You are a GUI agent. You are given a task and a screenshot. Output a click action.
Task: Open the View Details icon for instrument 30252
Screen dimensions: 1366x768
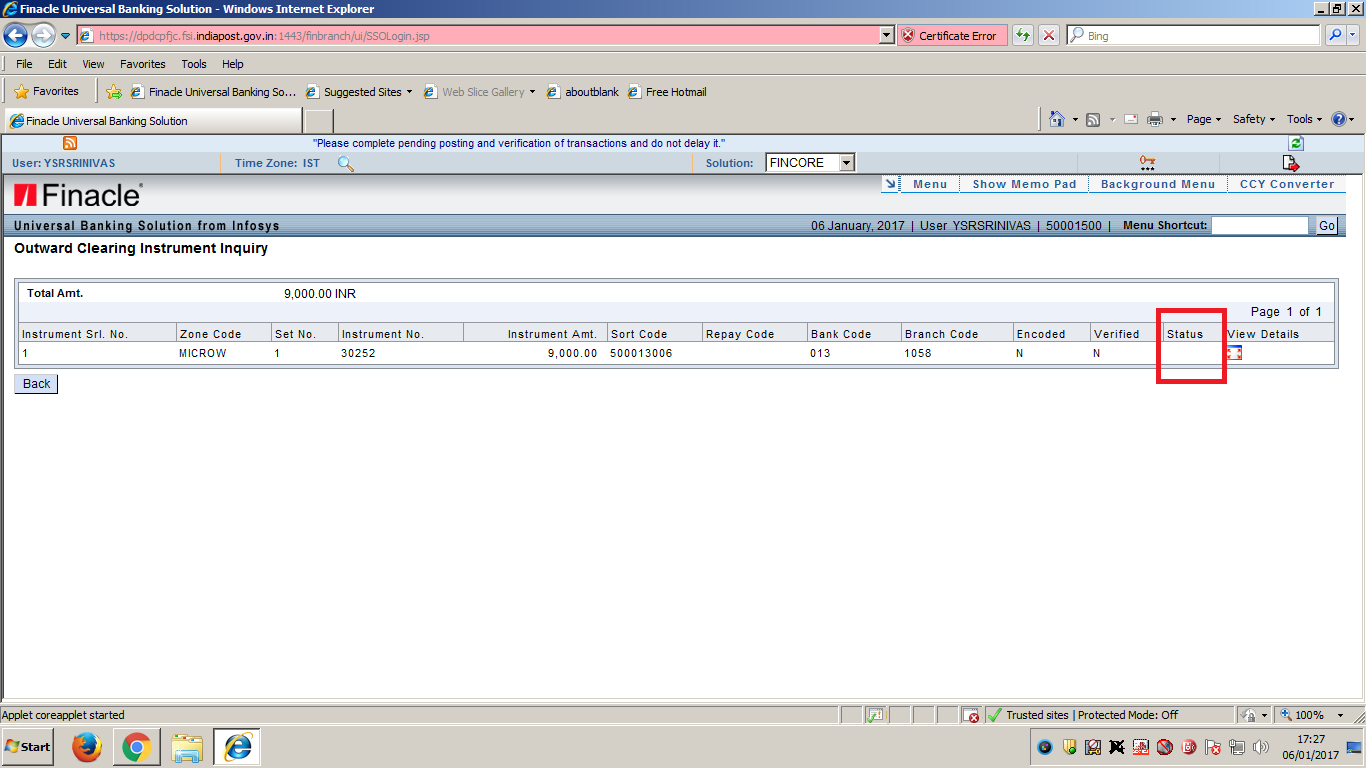1234,352
